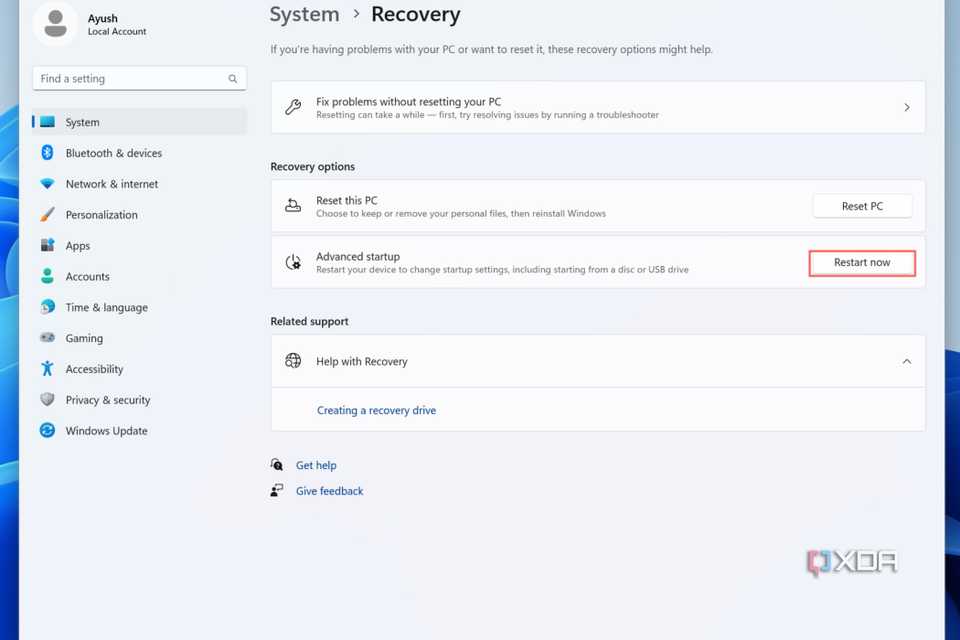
Task: Click the Time & language globe icon
Action: point(47,307)
